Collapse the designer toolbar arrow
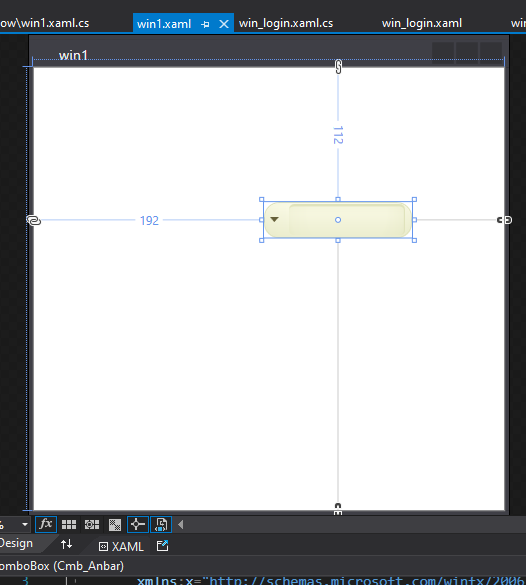Viewport: 526px width, 585px height. tap(181, 525)
